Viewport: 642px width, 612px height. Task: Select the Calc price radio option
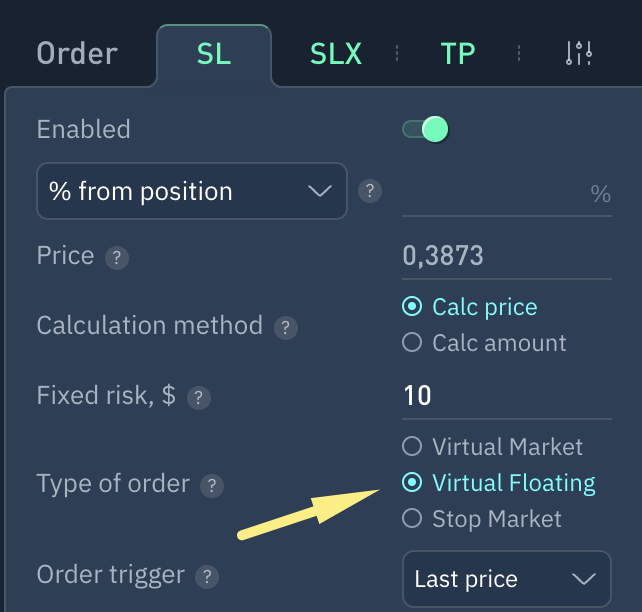point(411,307)
